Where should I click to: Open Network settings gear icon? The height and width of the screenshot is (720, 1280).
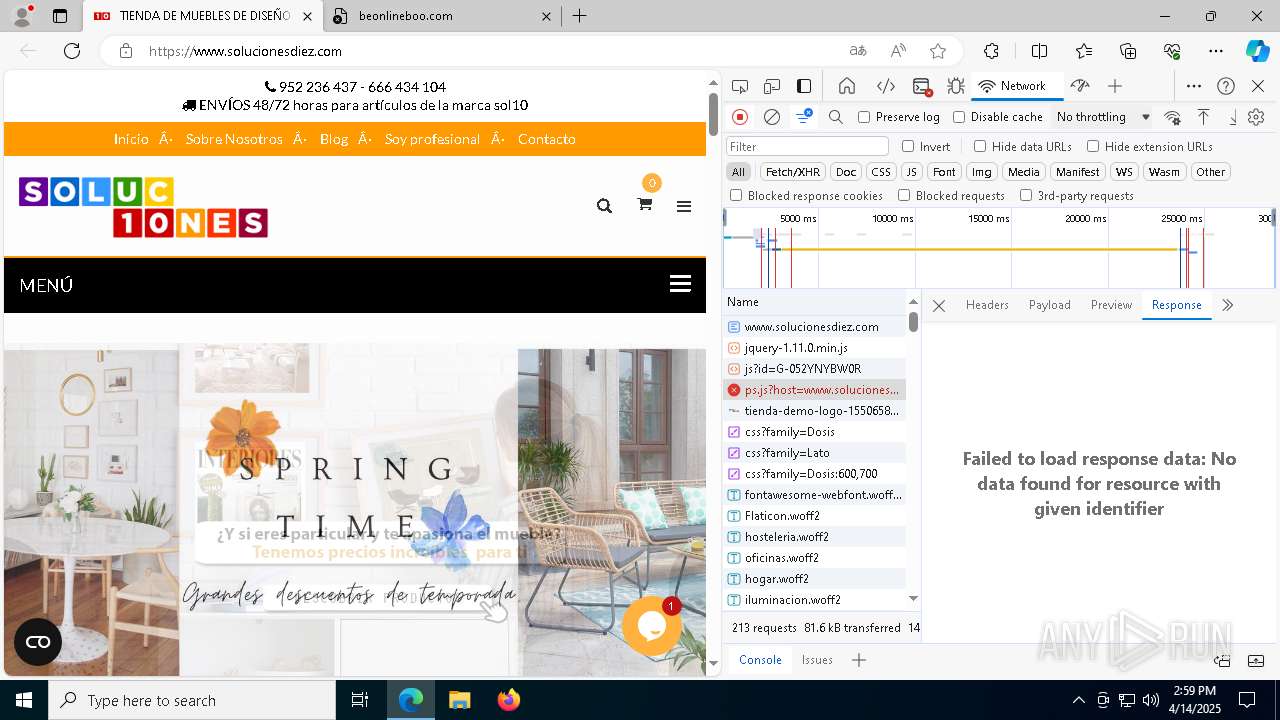[x=1256, y=117]
